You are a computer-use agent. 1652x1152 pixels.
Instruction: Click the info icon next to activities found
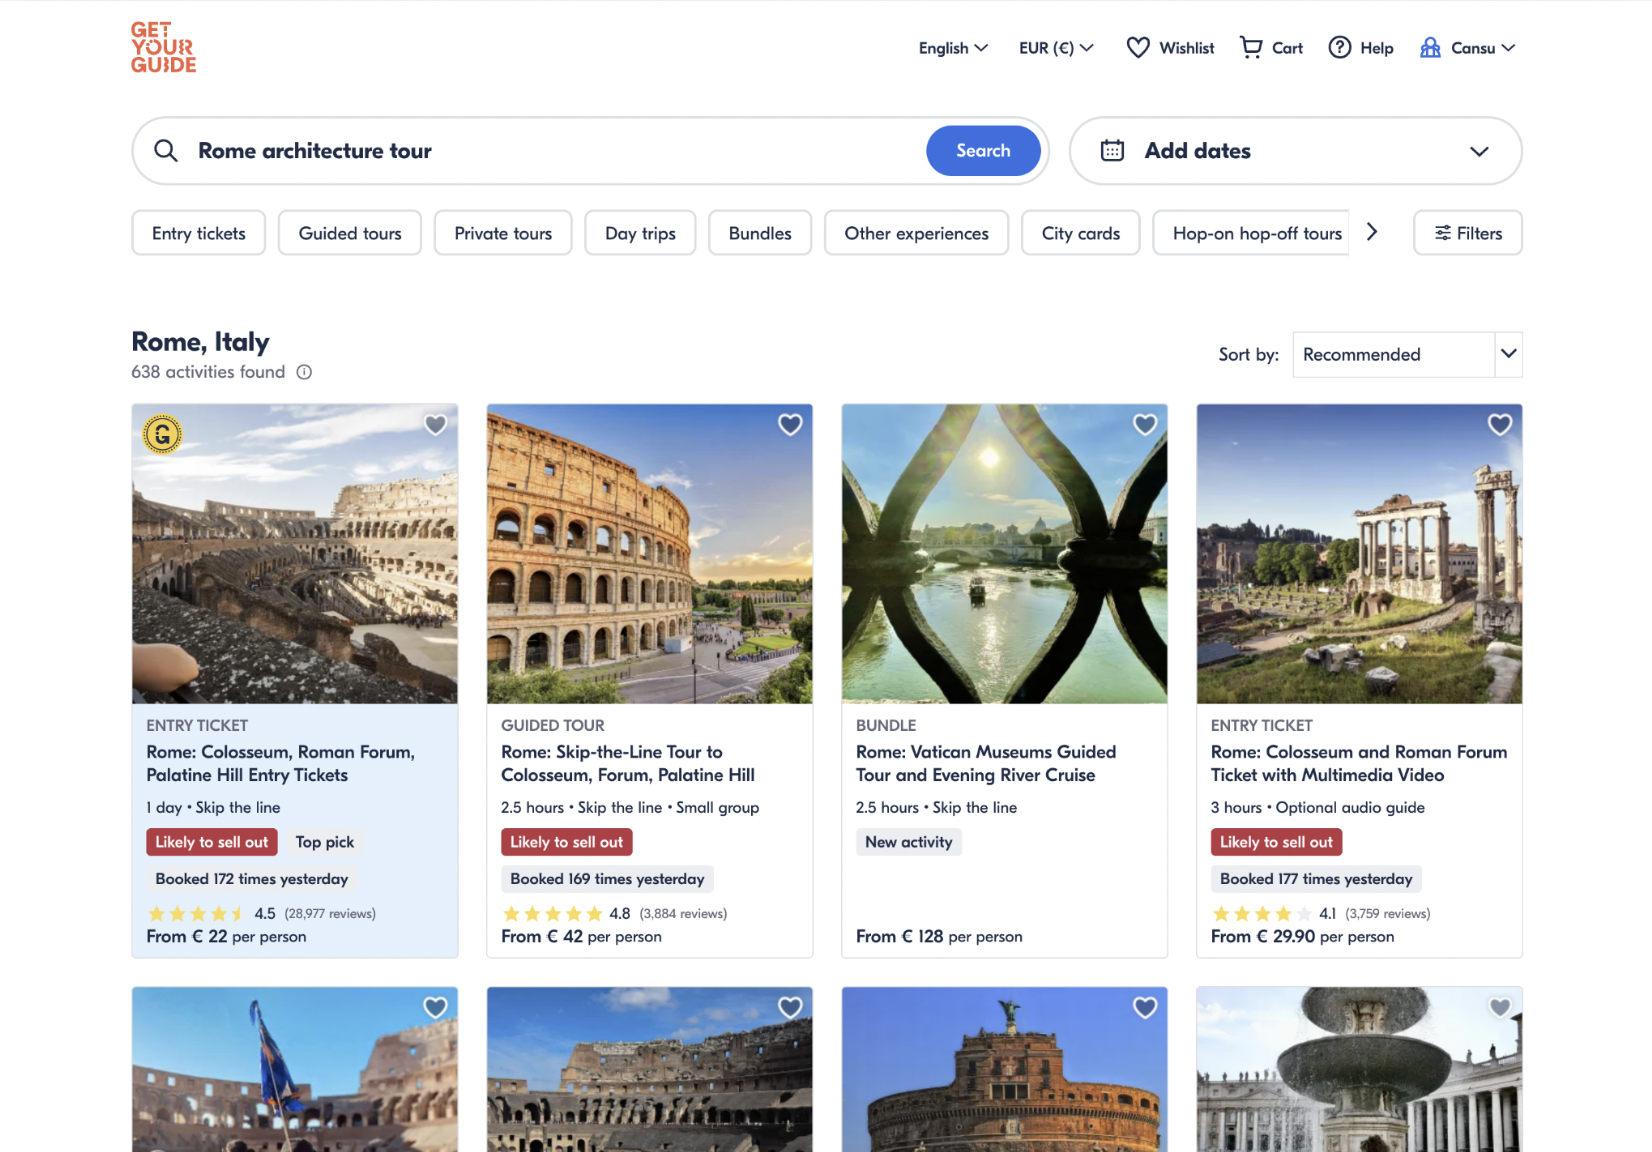point(304,372)
